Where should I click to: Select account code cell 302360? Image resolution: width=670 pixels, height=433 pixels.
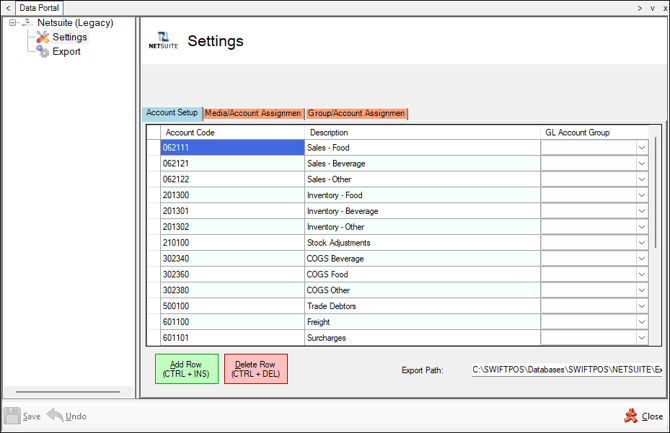(232, 274)
